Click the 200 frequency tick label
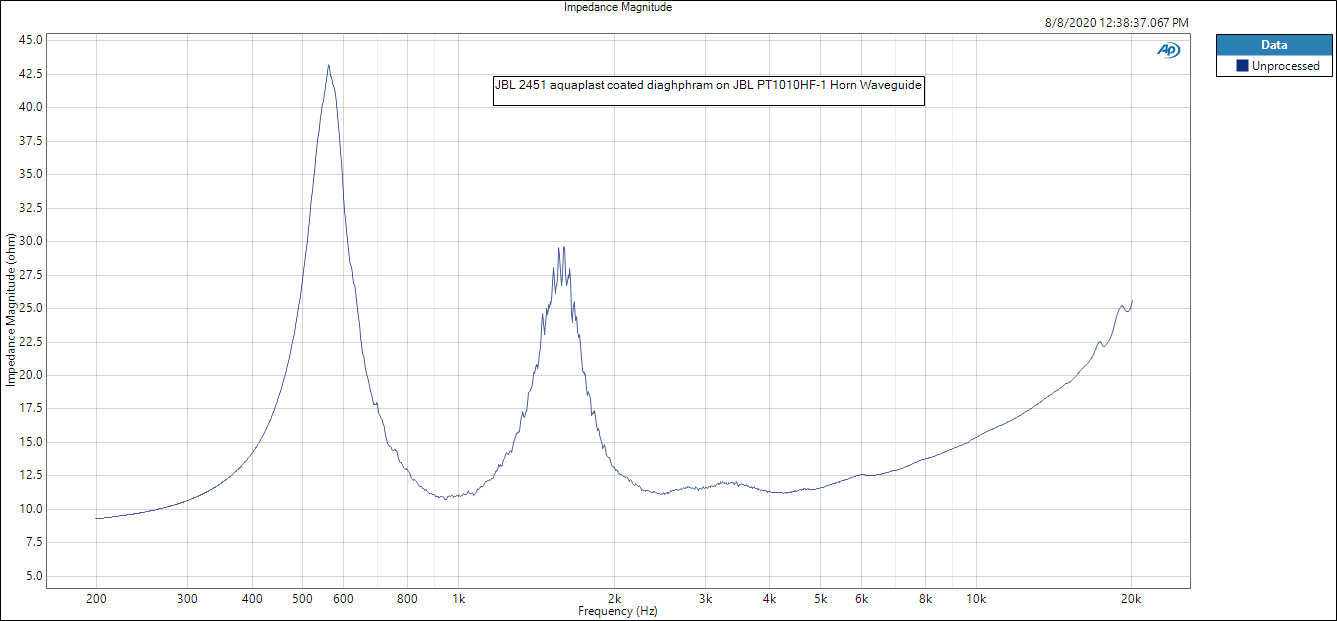 tap(97, 600)
